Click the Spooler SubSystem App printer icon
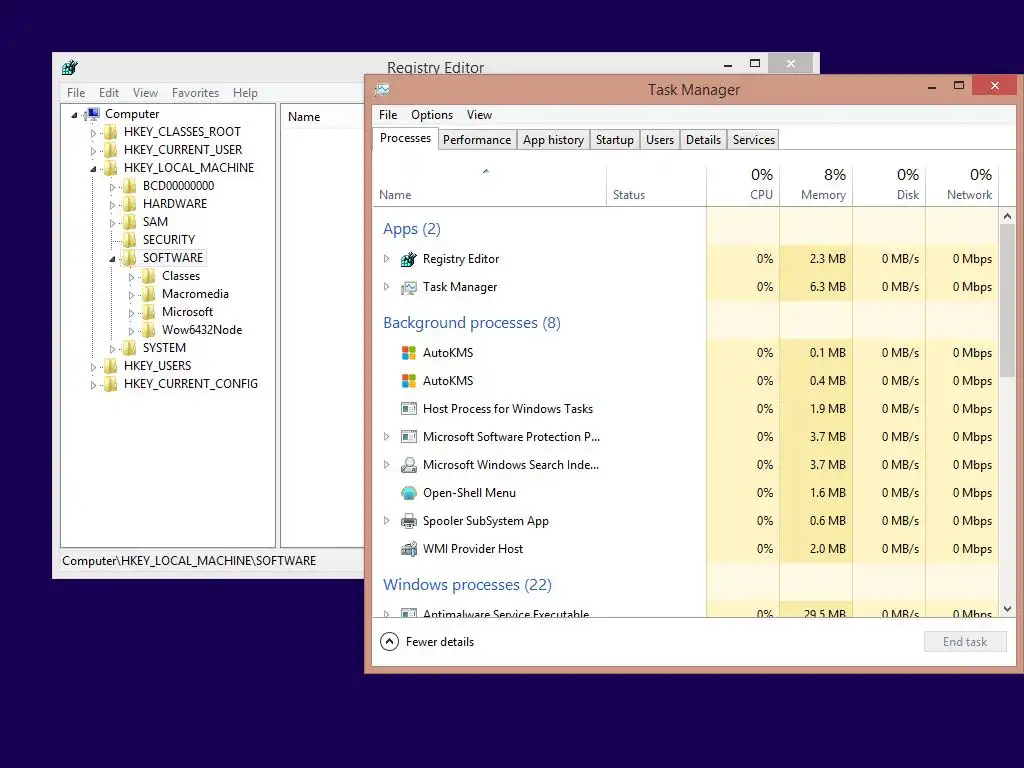The image size is (1024, 768). tap(409, 521)
